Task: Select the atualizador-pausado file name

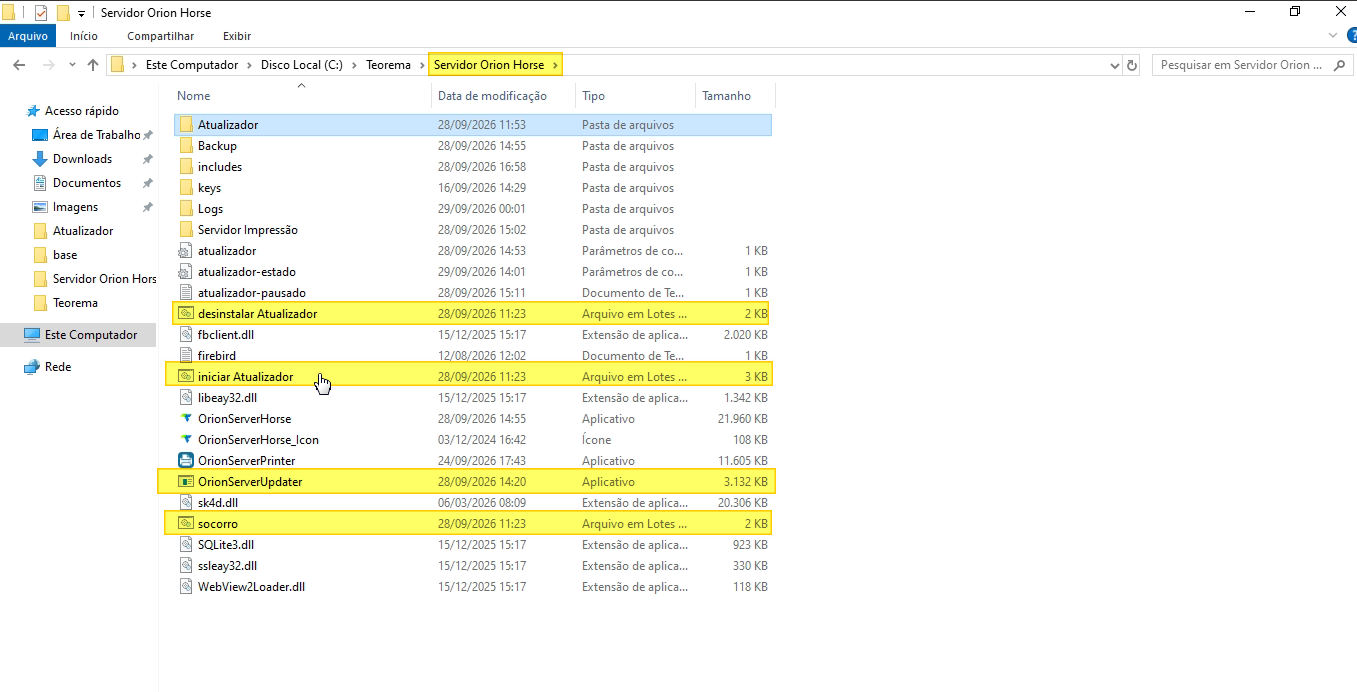Action: [x=252, y=292]
